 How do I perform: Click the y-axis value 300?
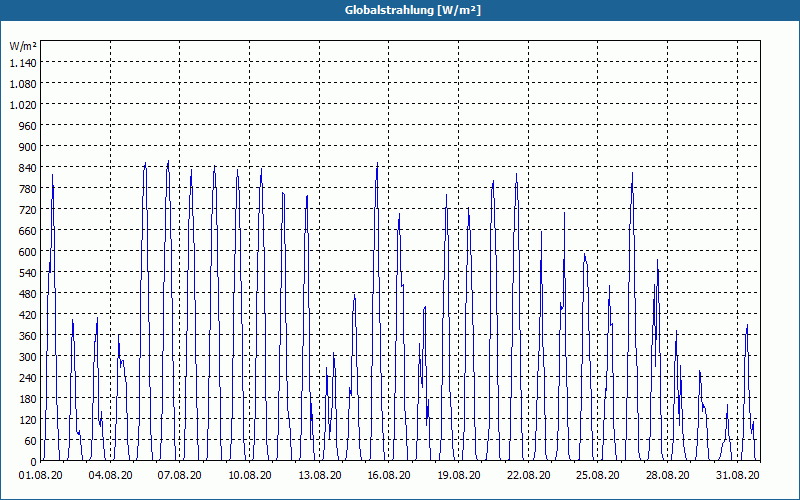[x=28, y=357]
